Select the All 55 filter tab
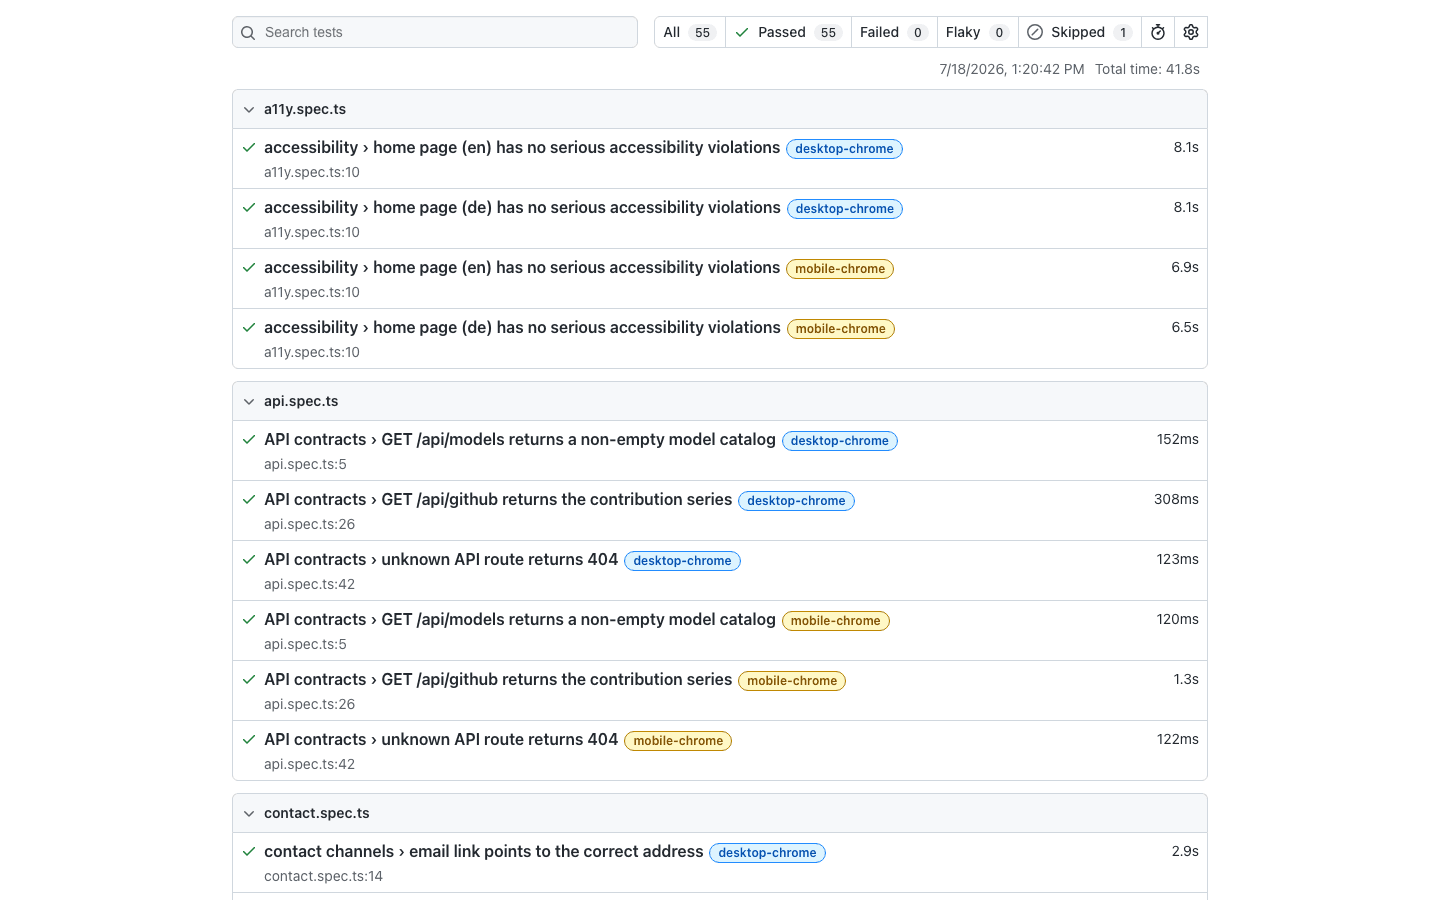 pos(689,32)
